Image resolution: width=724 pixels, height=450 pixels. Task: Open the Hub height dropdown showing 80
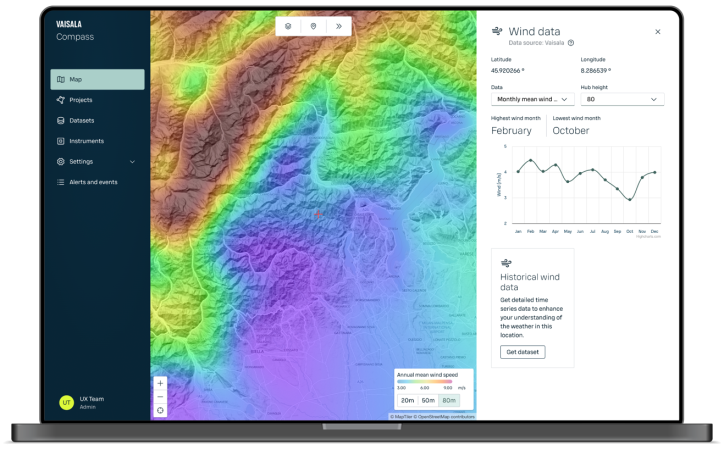622,99
